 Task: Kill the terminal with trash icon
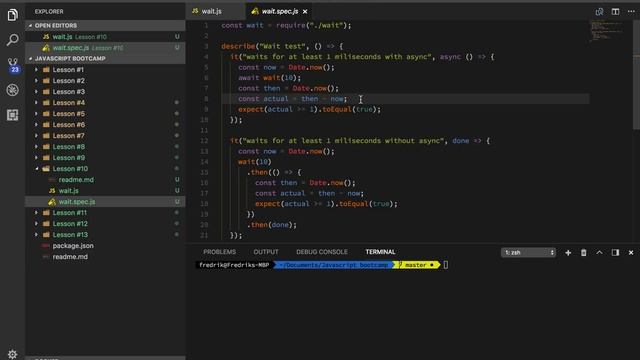pos(584,253)
